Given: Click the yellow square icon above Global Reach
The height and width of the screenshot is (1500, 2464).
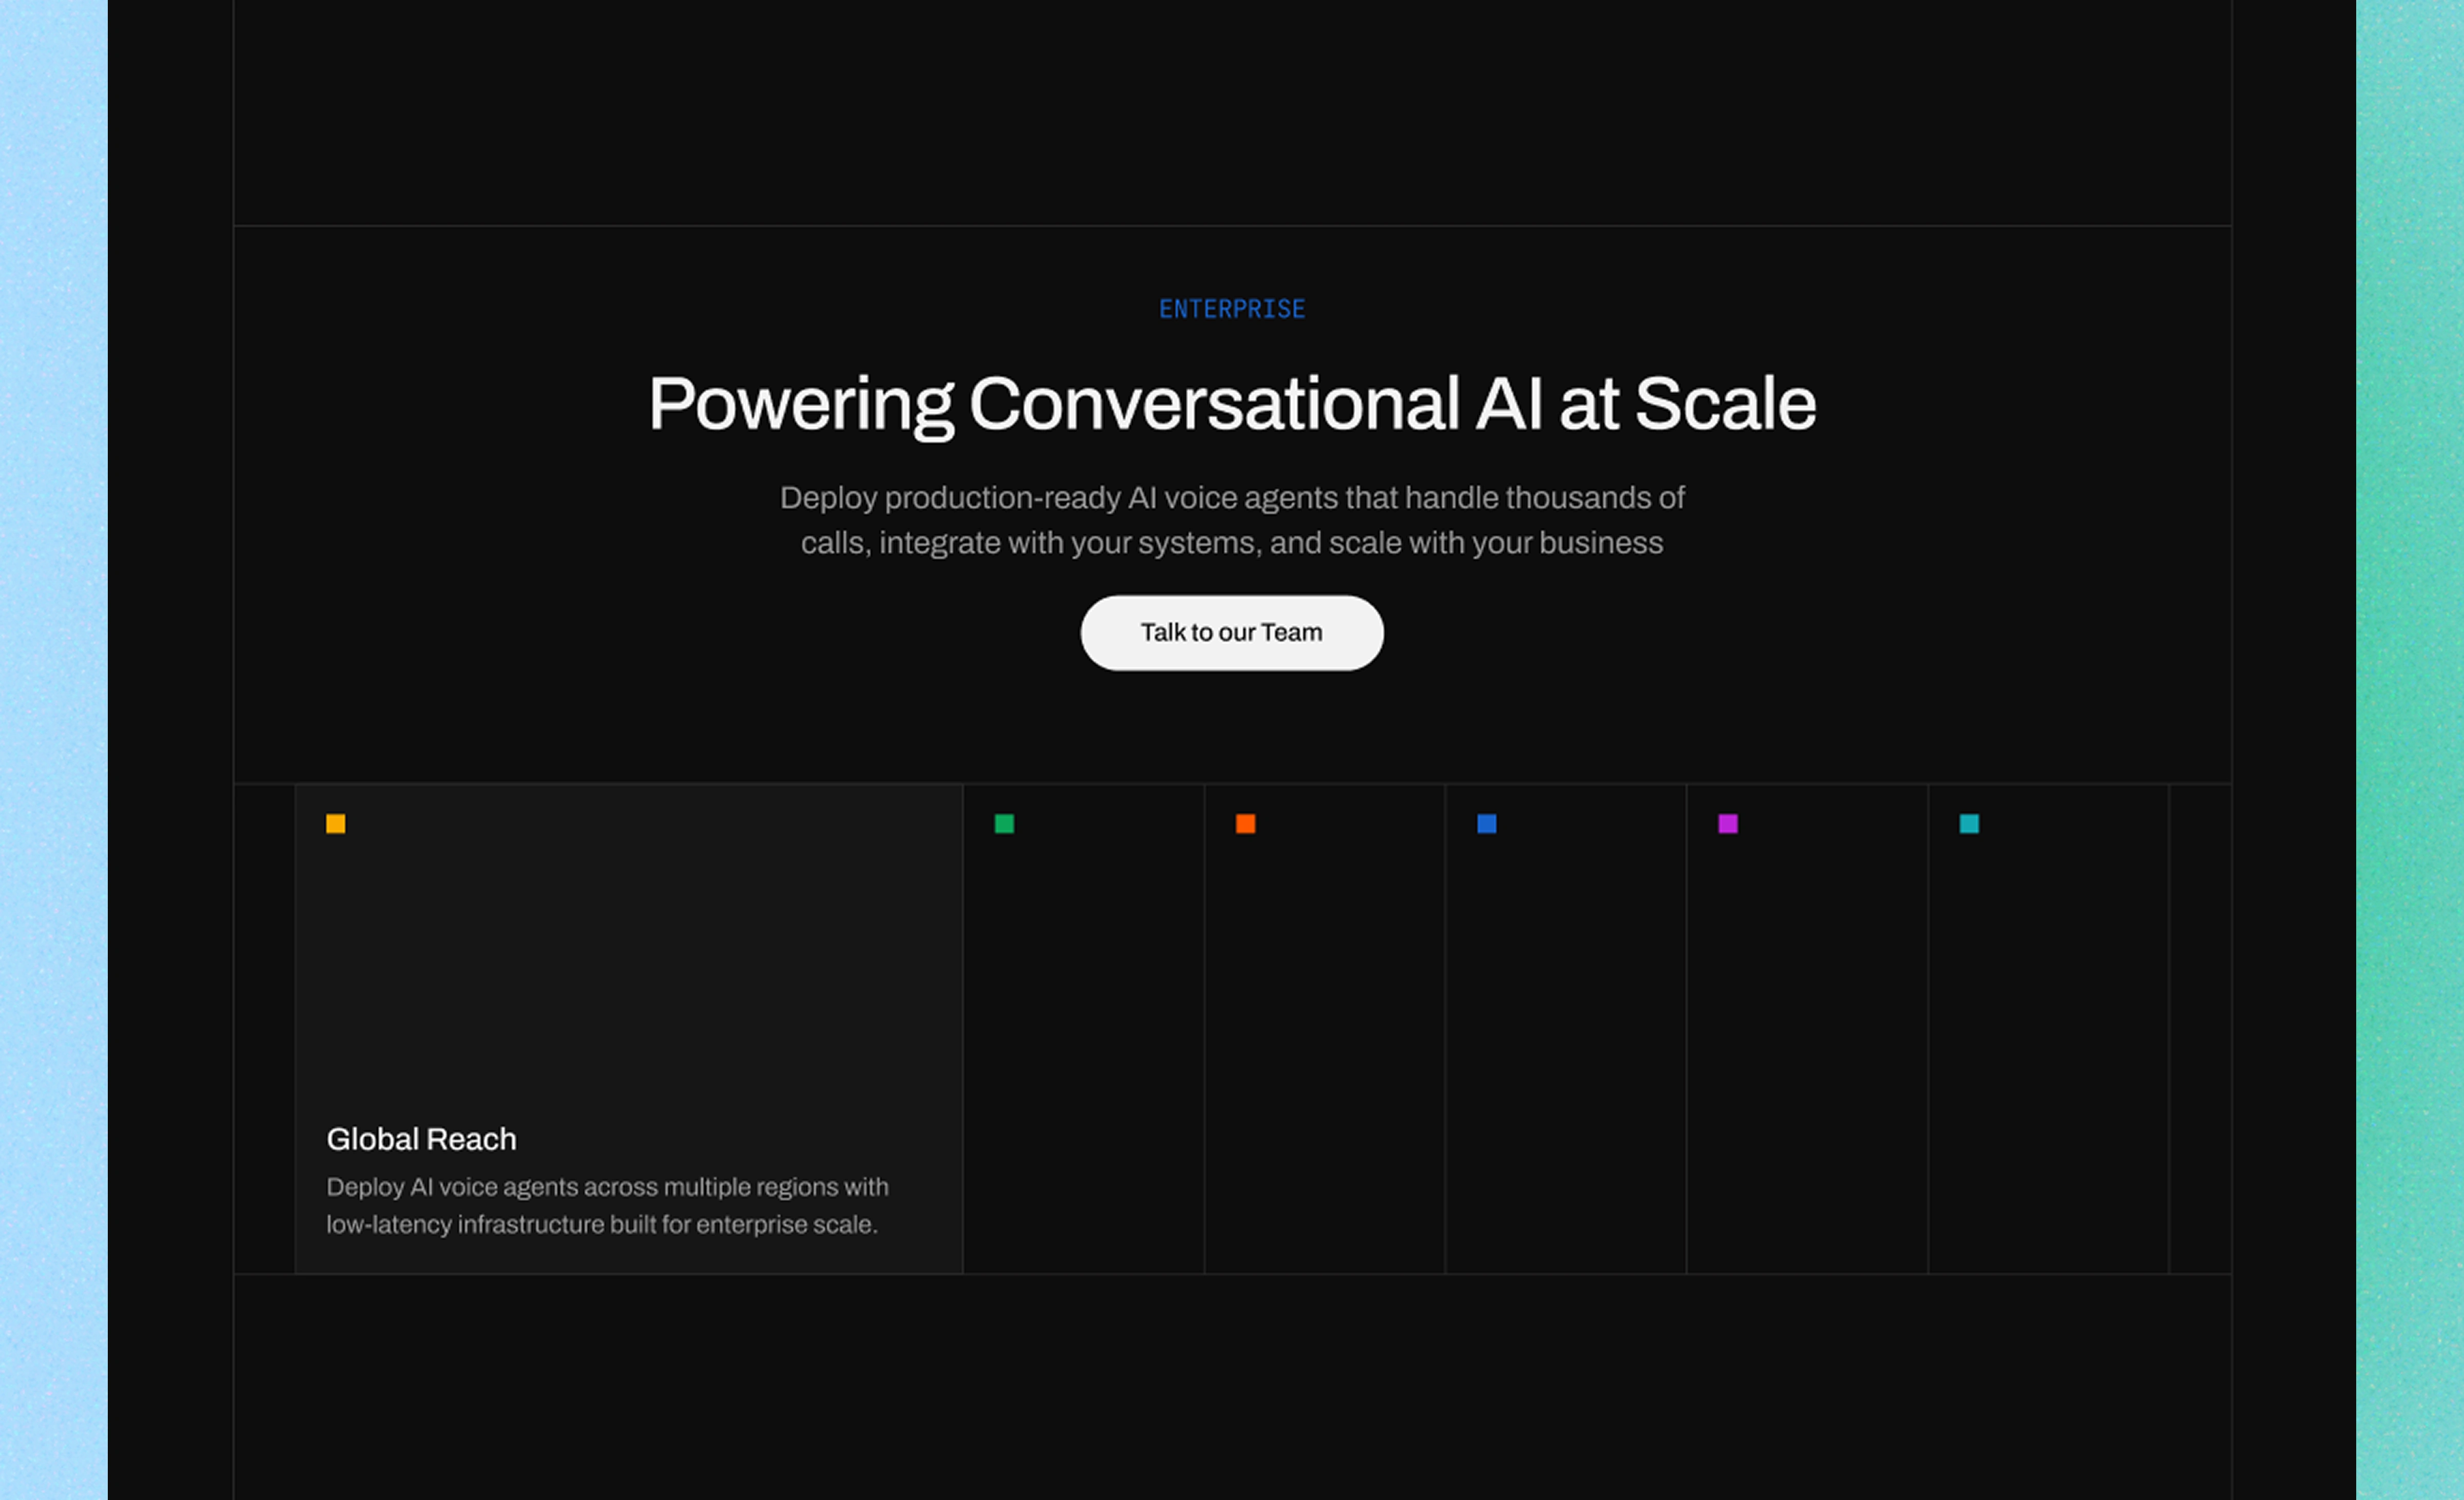Looking at the screenshot, I should pos(335,823).
